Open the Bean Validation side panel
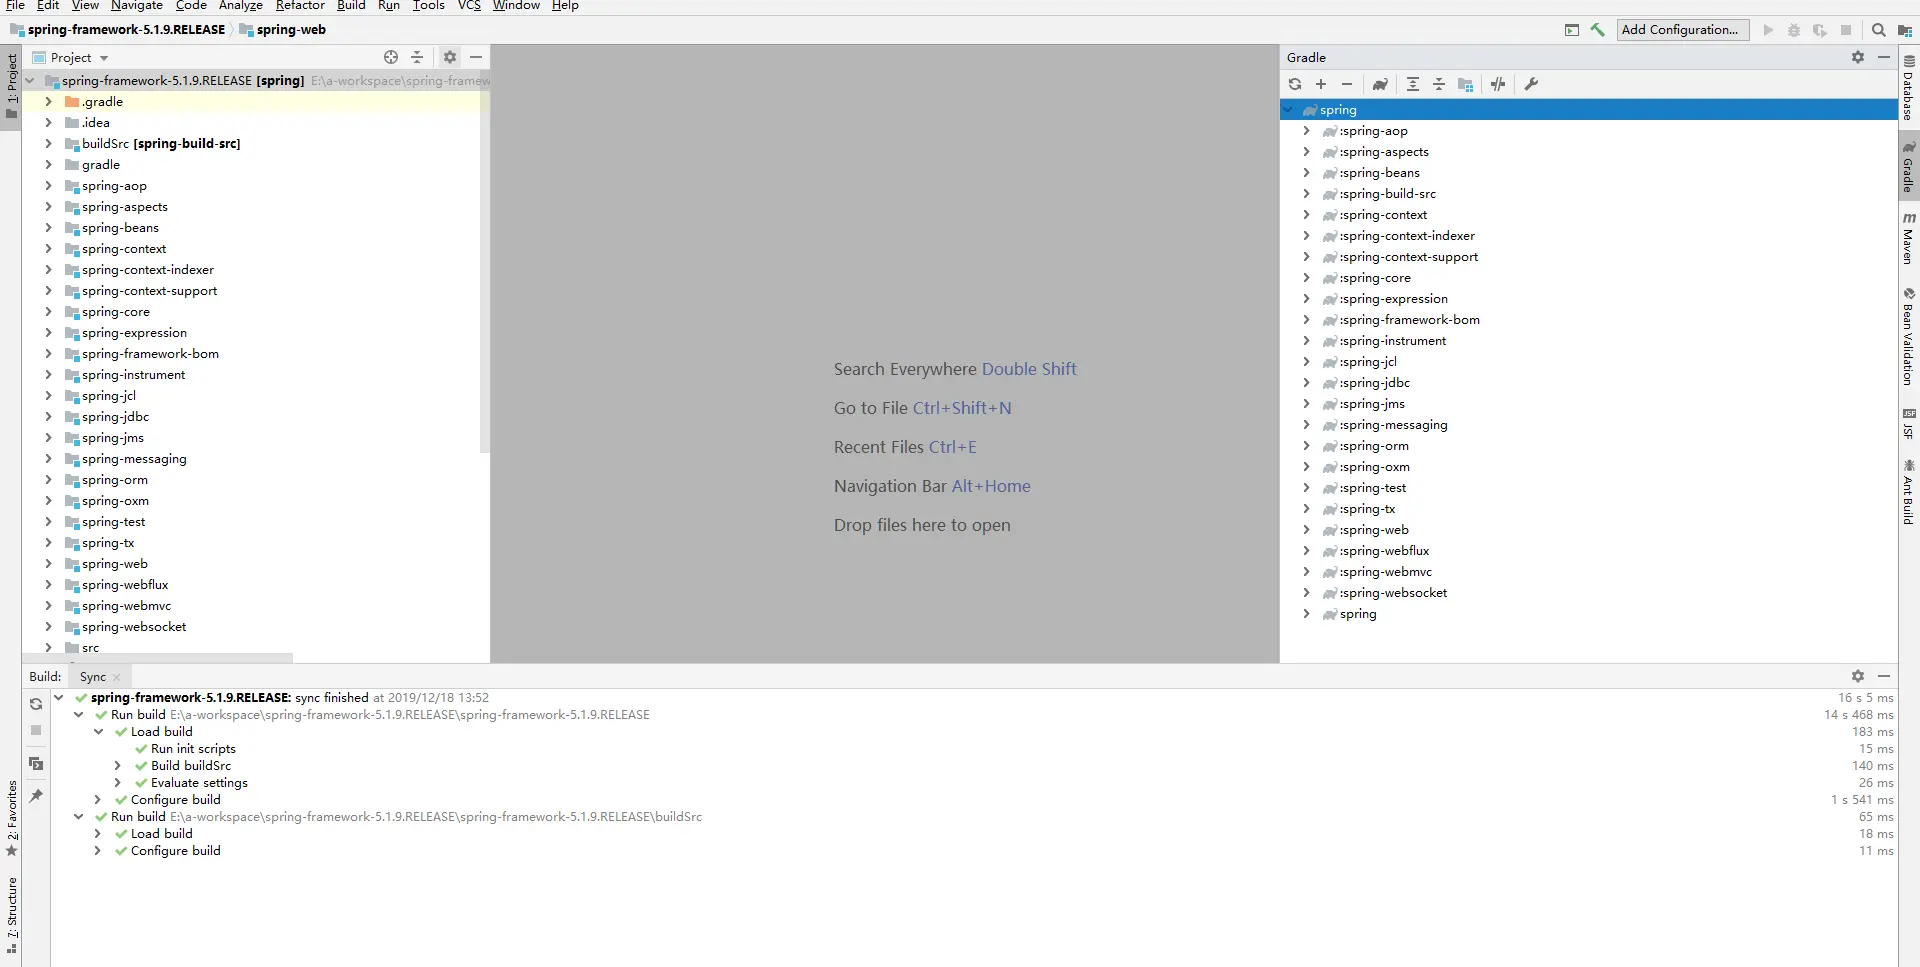Screen dimensions: 1920x967 pos(1909,337)
